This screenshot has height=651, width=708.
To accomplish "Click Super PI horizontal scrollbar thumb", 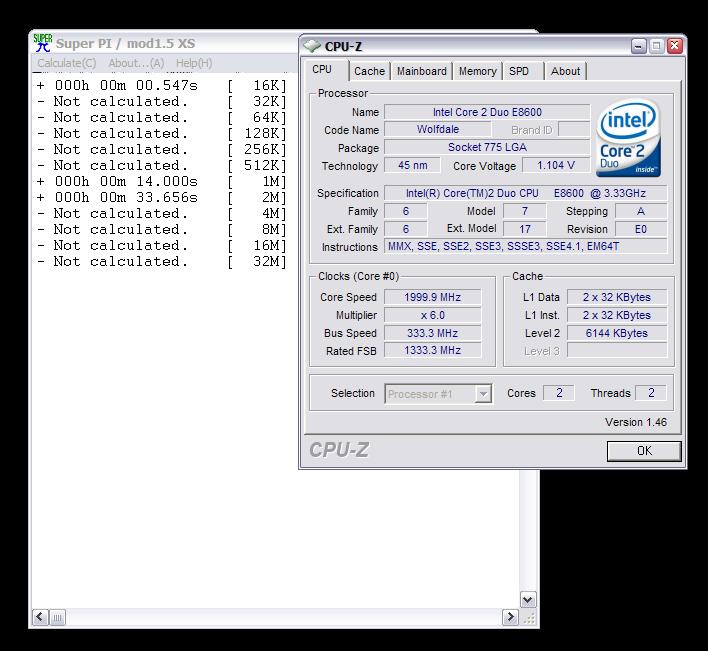I will (x=57, y=617).
